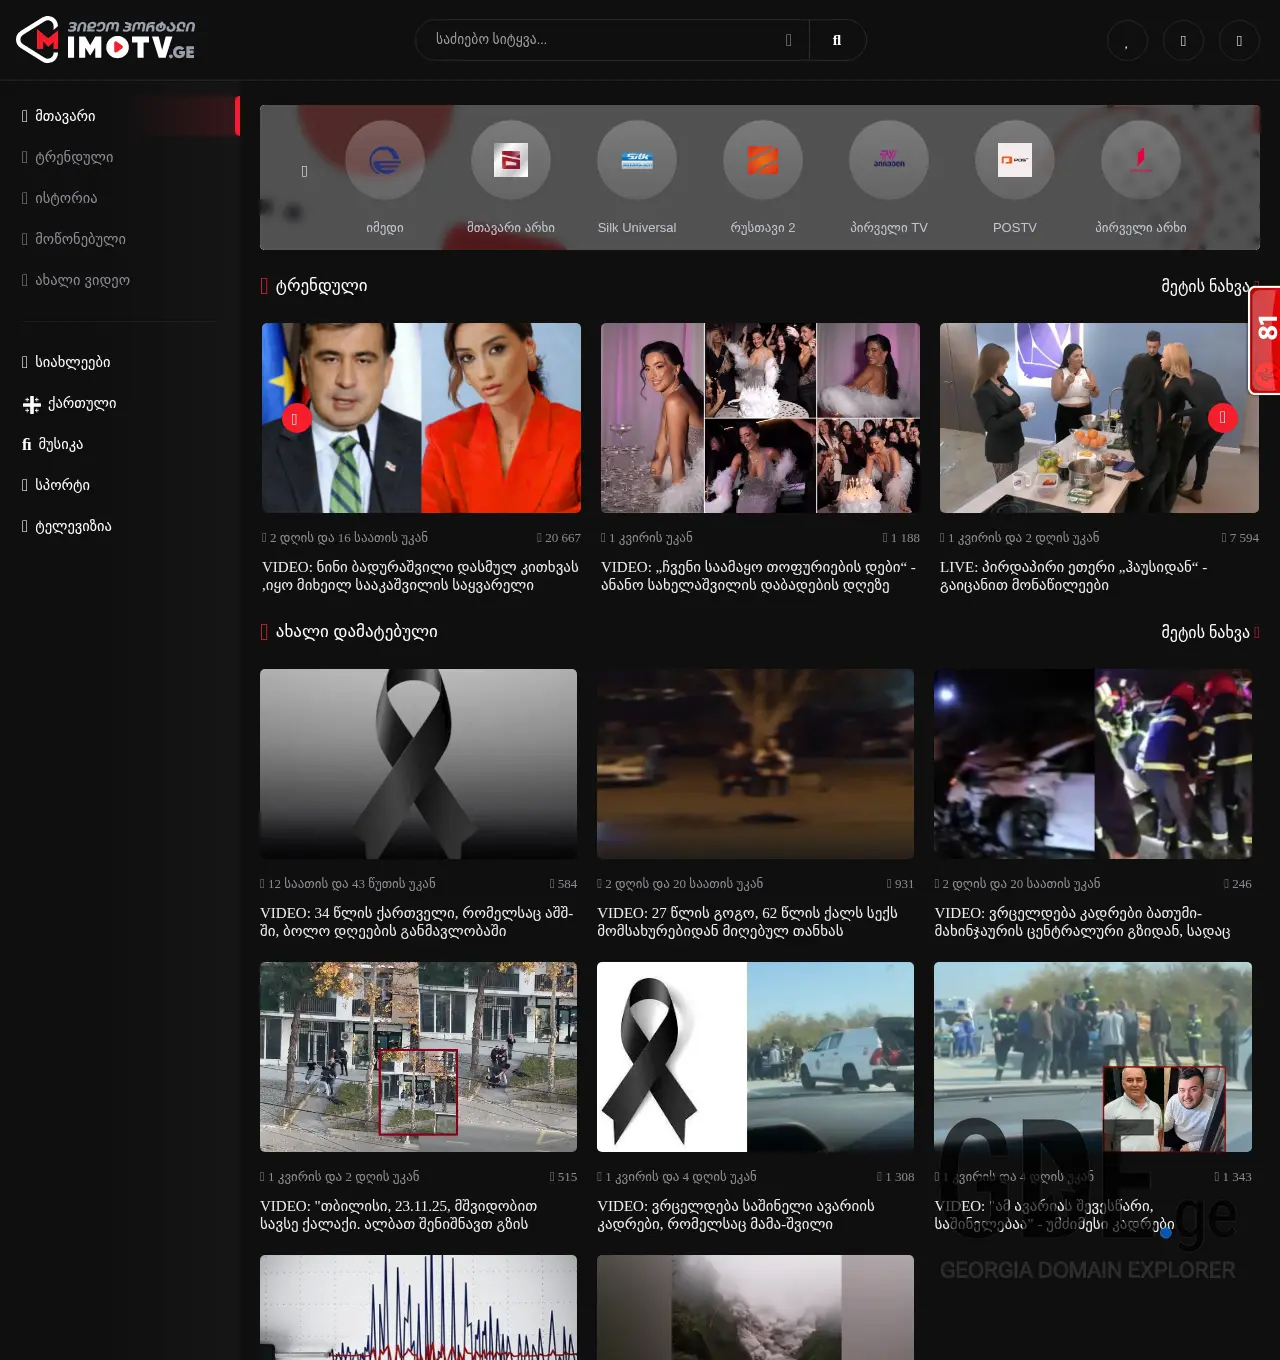Open the user profile circle at top right
Image resolution: width=1280 pixels, height=1360 pixels.
(1239, 40)
